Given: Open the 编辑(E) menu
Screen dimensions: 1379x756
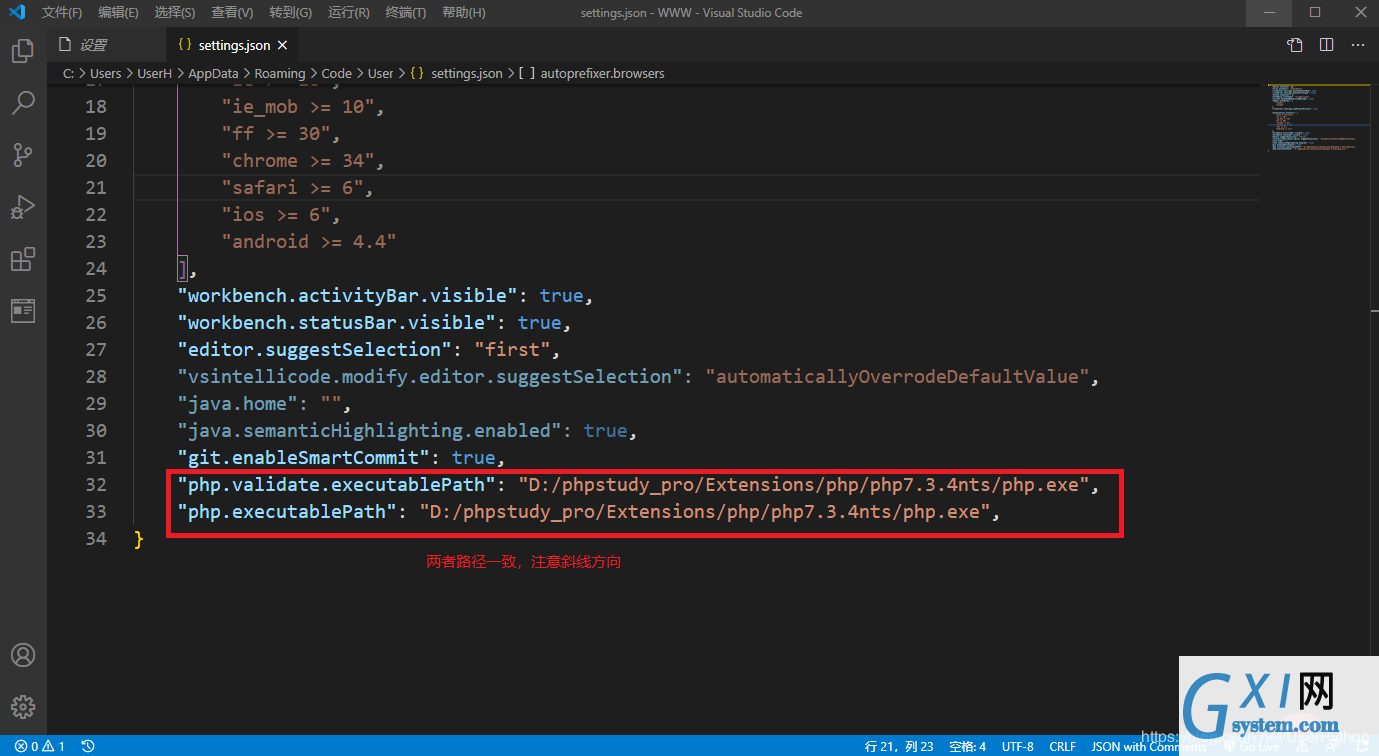Looking at the screenshot, I should point(119,13).
